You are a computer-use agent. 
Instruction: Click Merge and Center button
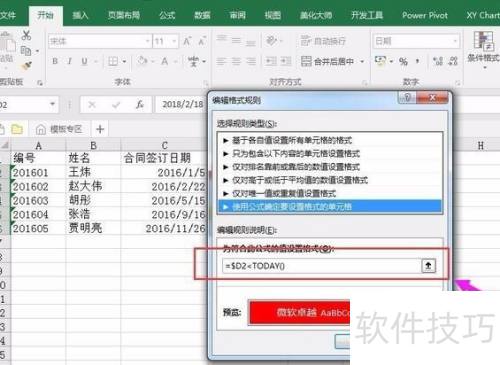(327, 61)
